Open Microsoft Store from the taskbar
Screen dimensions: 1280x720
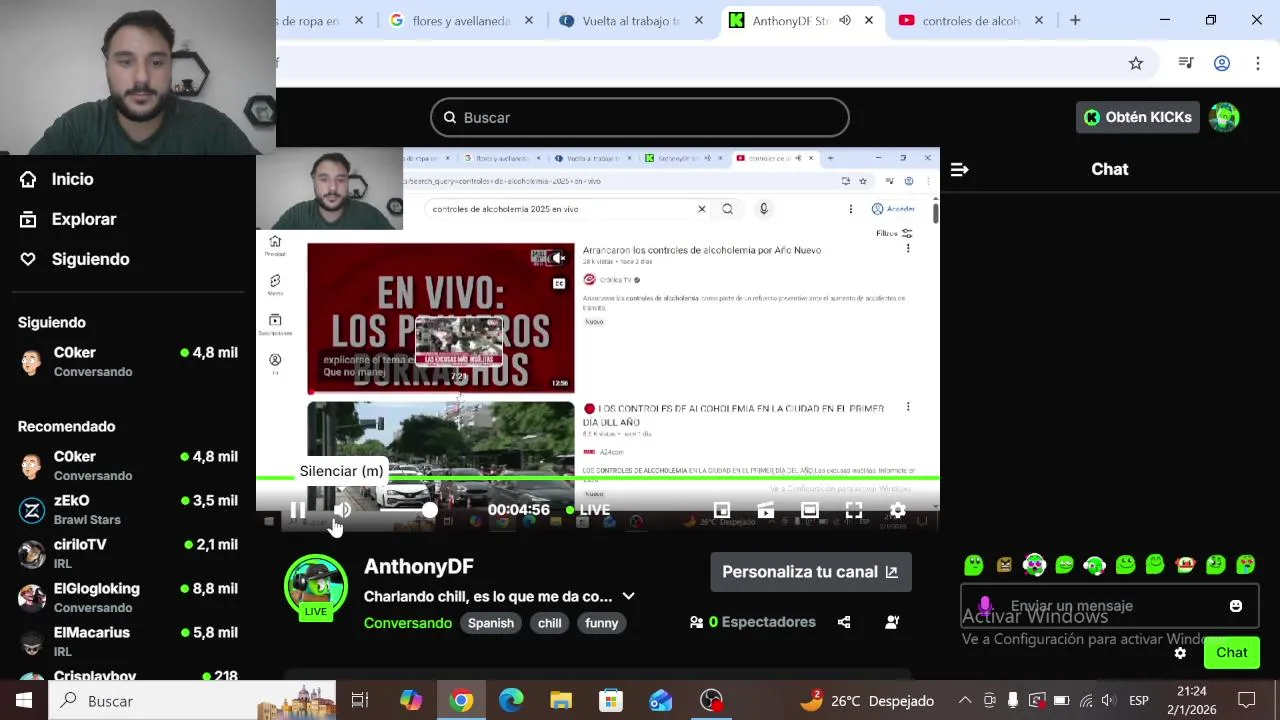[611, 701]
